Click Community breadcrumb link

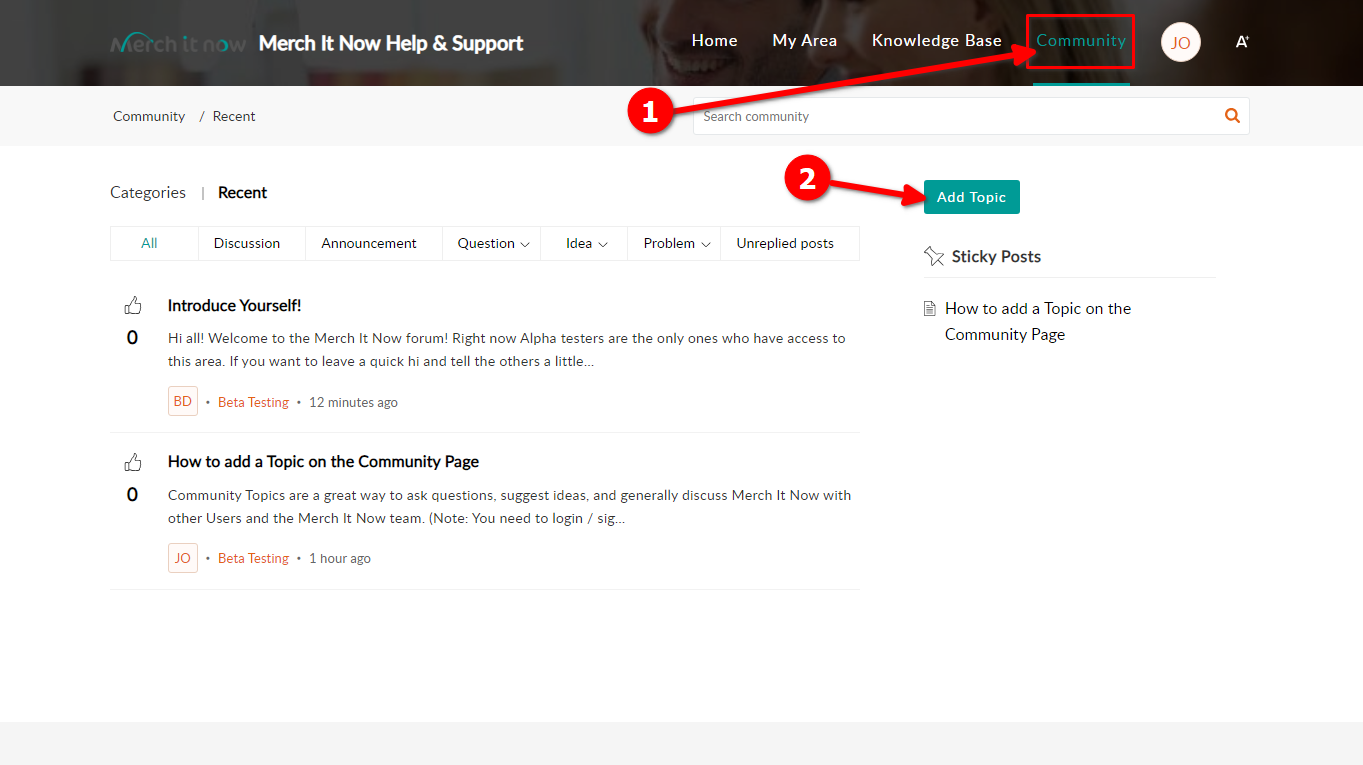[x=149, y=116]
